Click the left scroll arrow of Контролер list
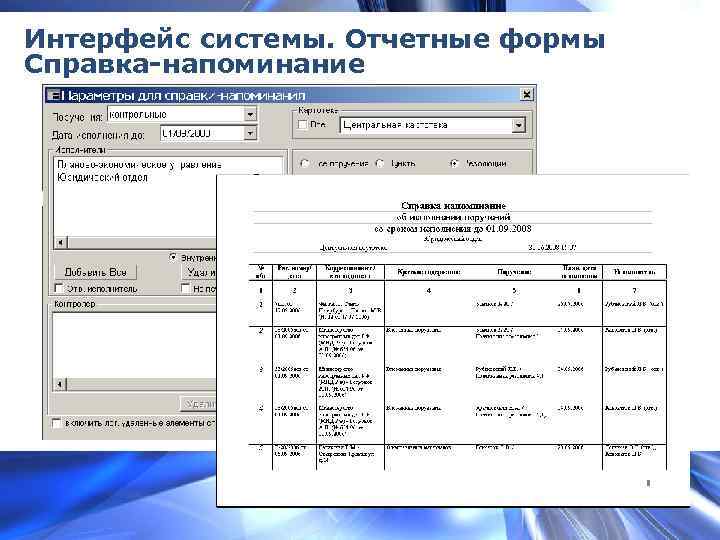The width and height of the screenshot is (720, 540). [x=60, y=384]
